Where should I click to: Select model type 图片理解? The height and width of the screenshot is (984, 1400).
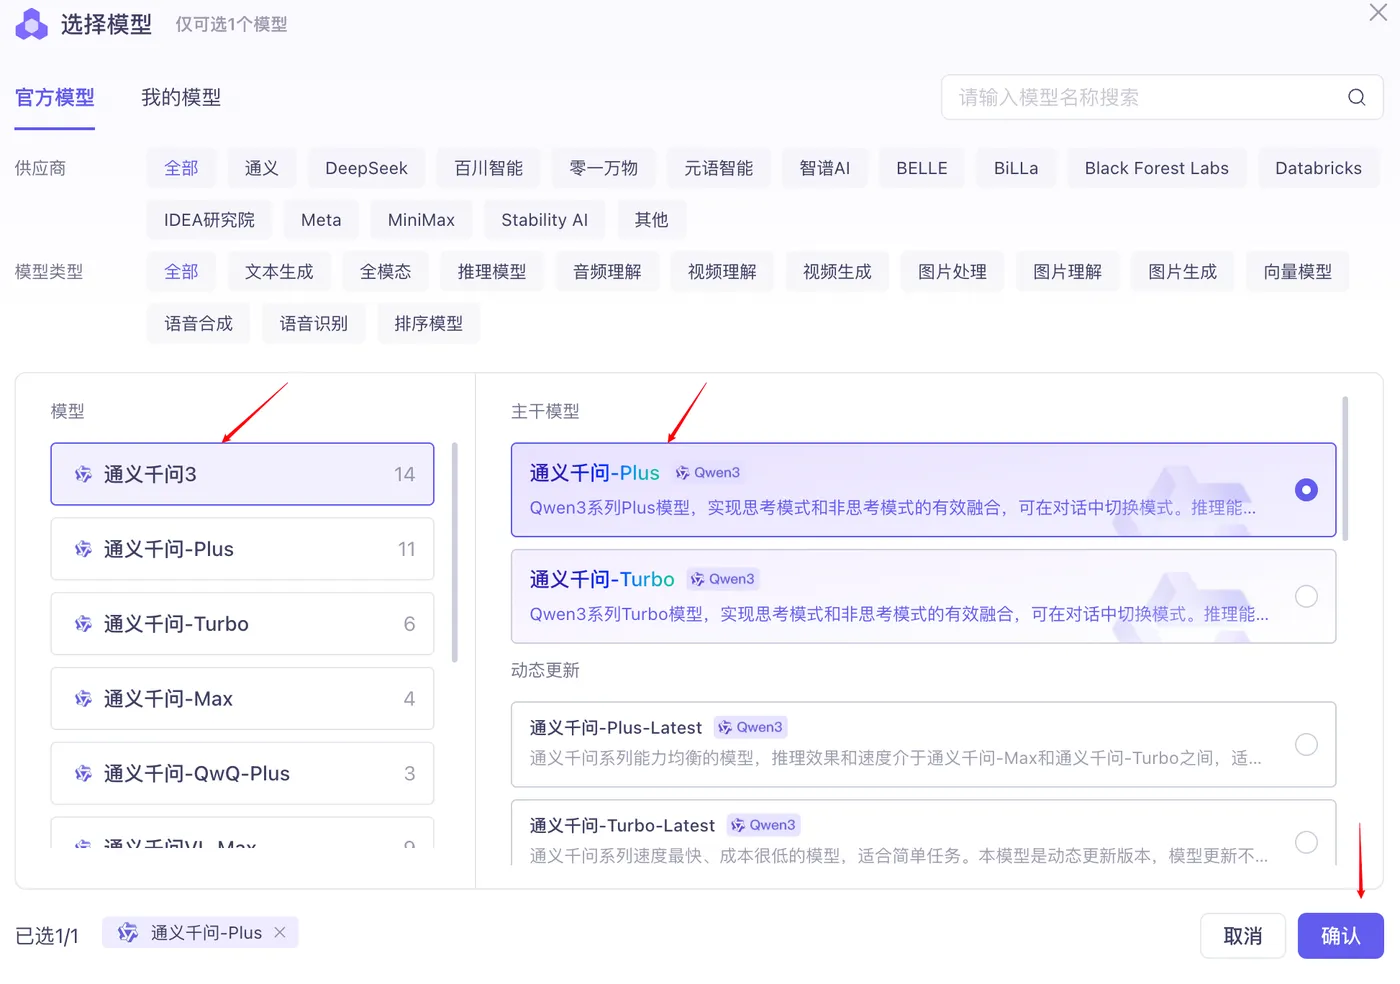tap(1067, 272)
